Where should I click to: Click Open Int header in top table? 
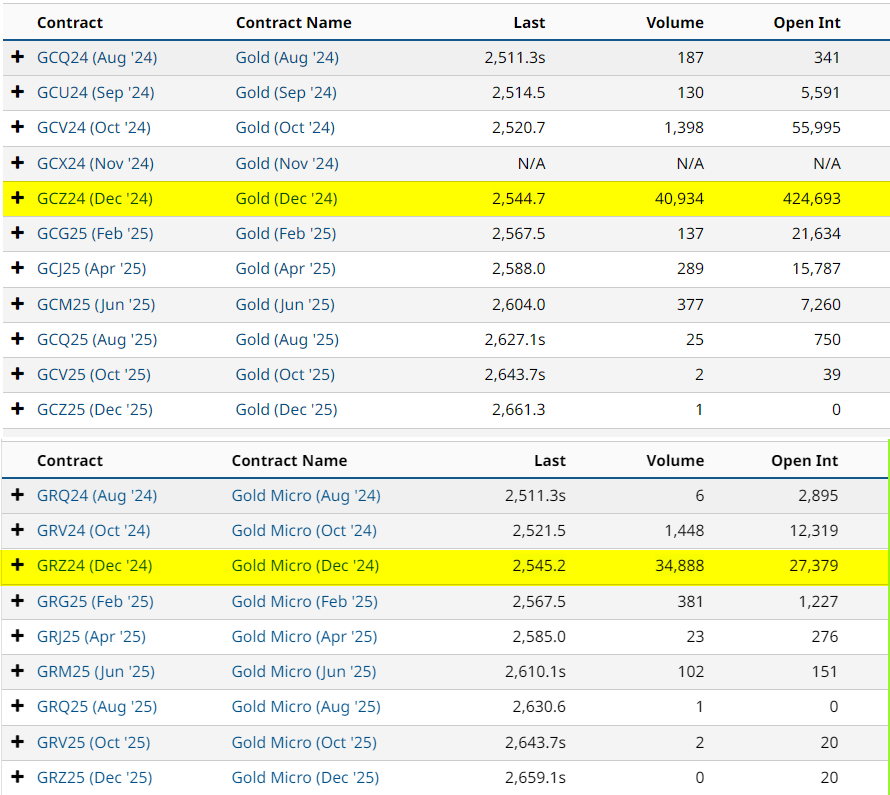(807, 22)
